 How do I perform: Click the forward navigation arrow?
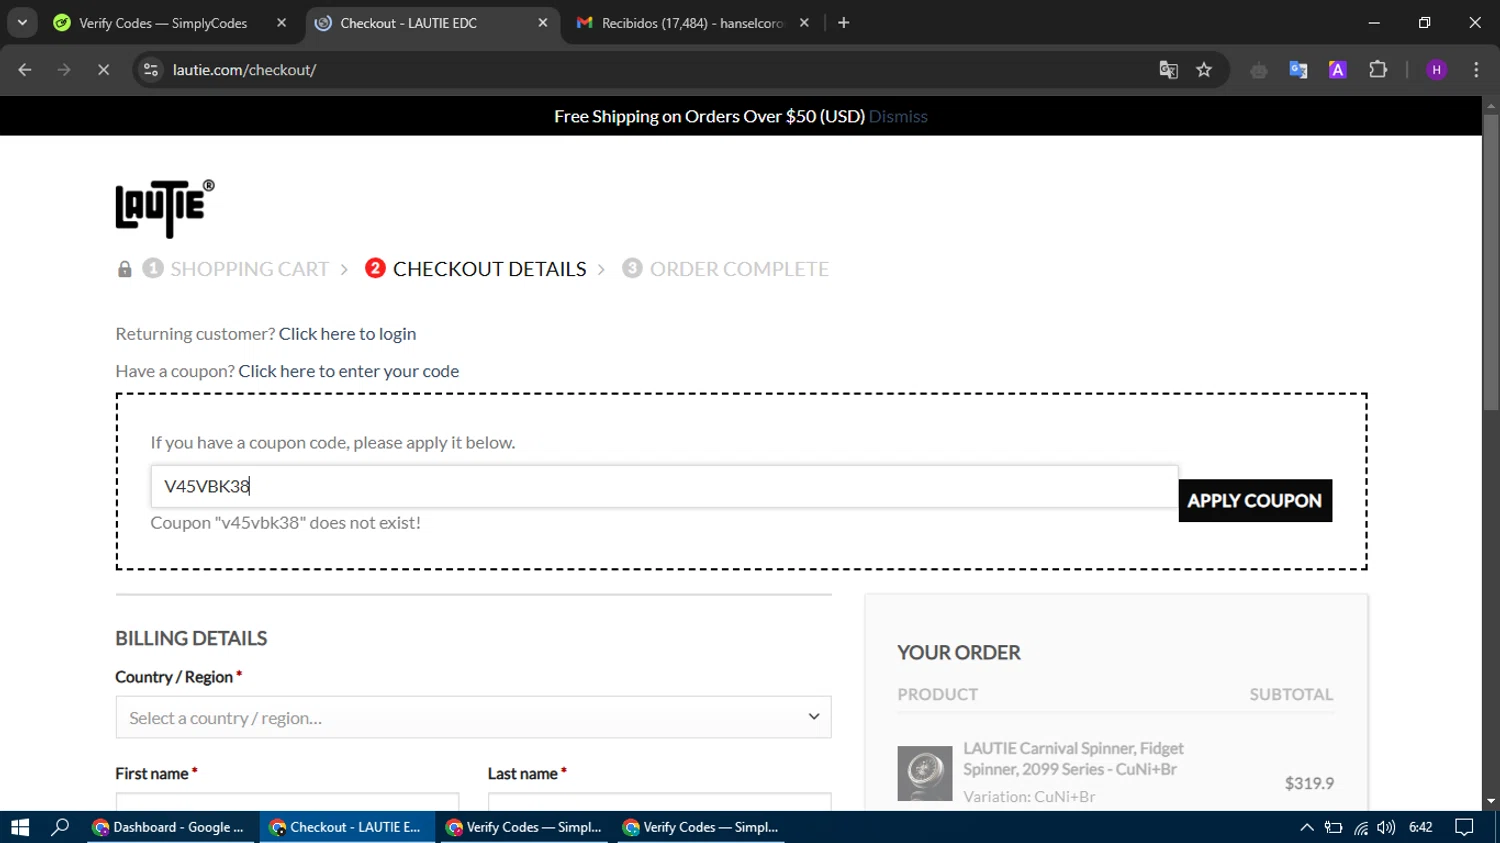tap(64, 70)
